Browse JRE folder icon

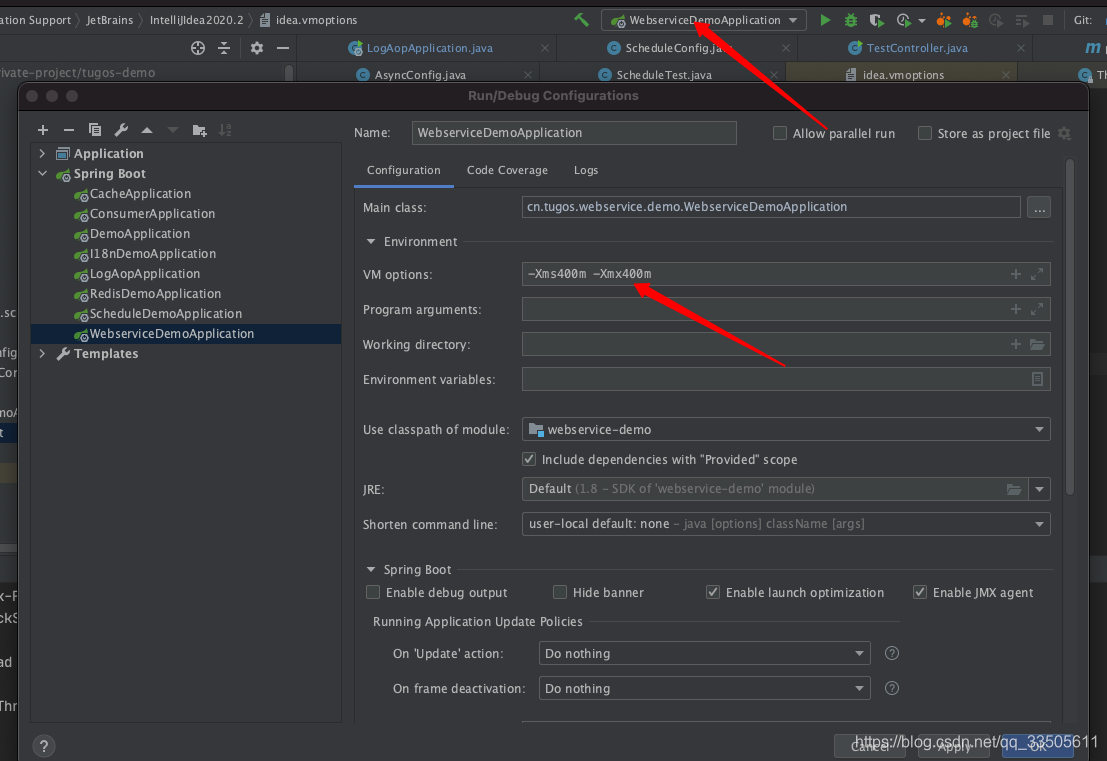click(1014, 489)
